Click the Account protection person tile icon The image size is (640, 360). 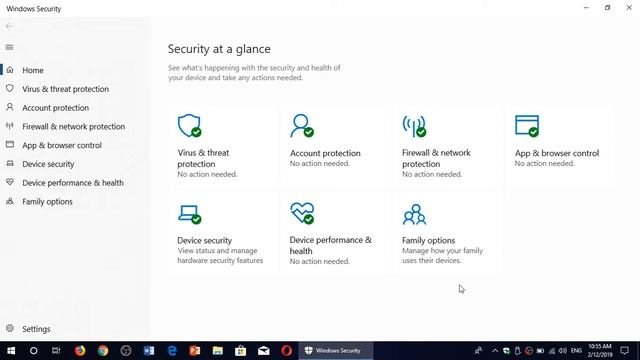coord(302,126)
